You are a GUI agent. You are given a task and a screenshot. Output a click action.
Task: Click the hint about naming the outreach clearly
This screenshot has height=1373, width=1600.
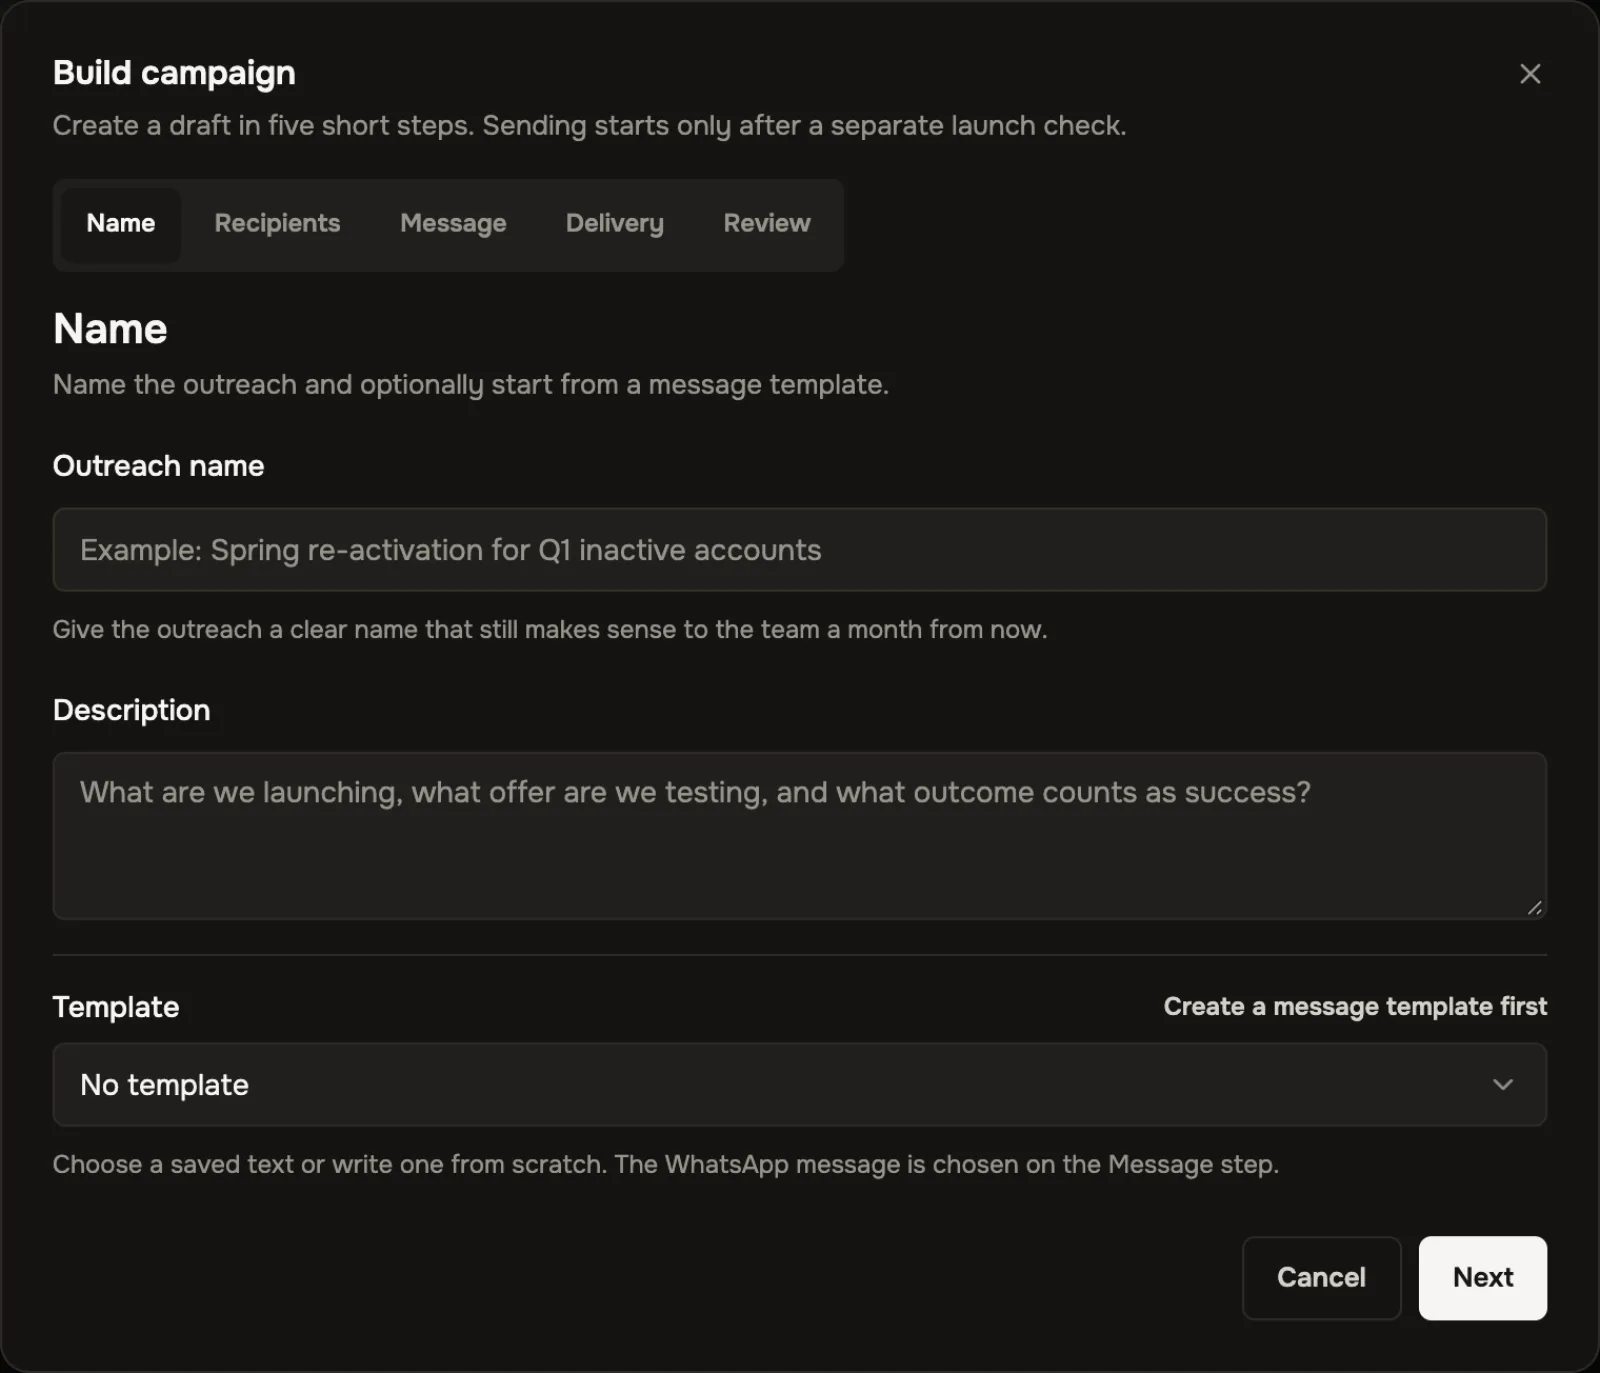pos(550,630)
